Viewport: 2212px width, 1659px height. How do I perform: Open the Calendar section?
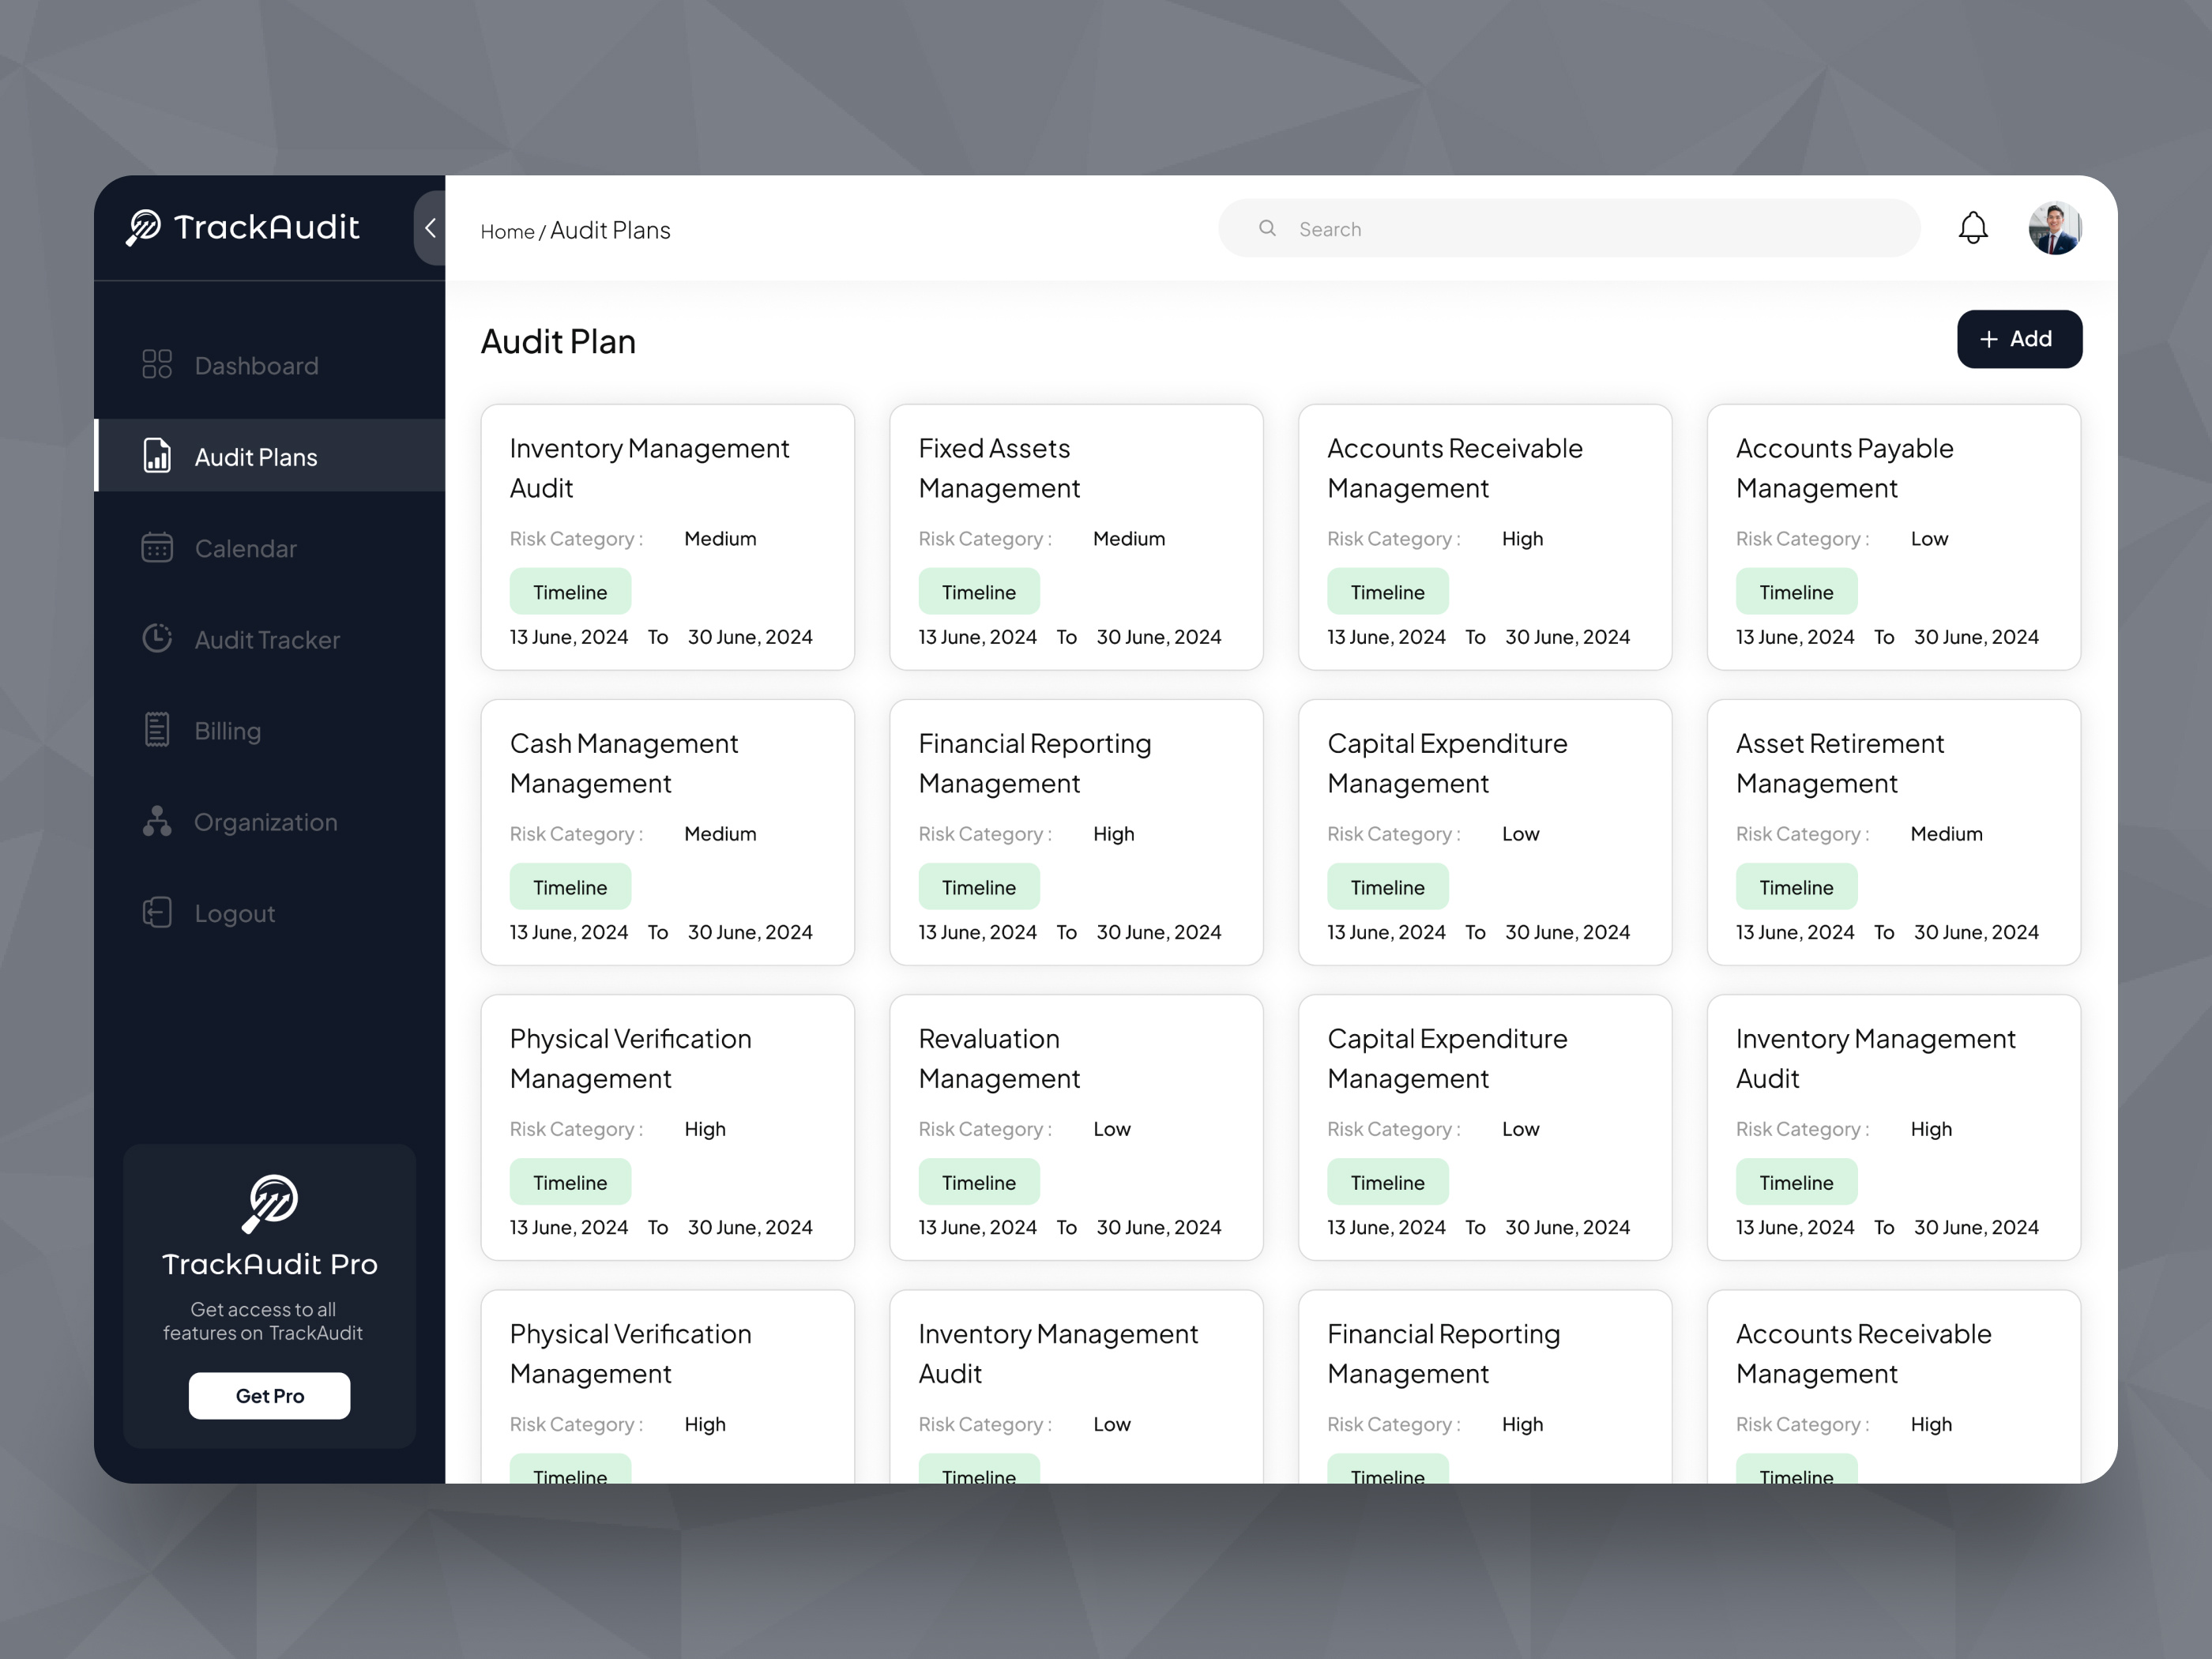[x=245, y=548]
